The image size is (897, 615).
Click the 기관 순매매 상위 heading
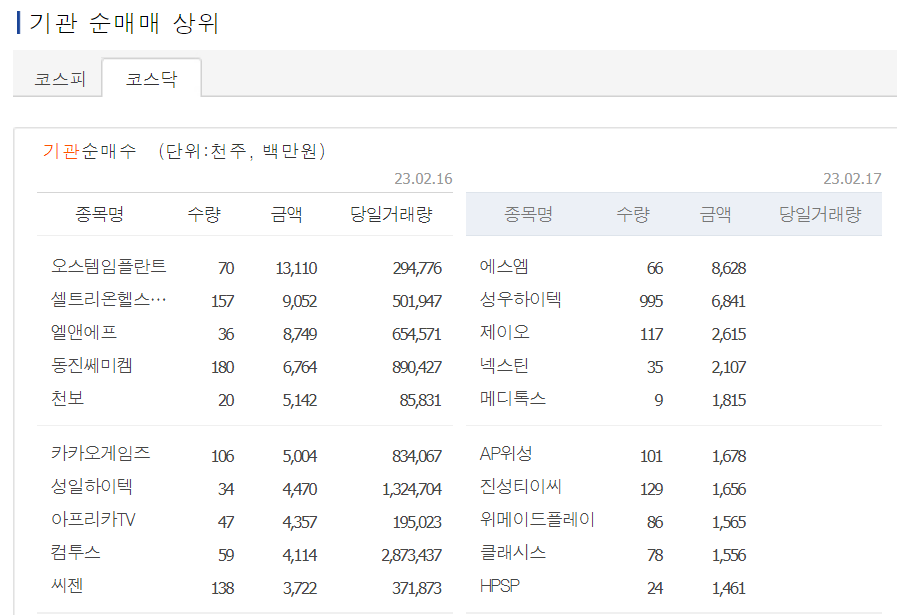pyautogui.click(x=124, y=23)
